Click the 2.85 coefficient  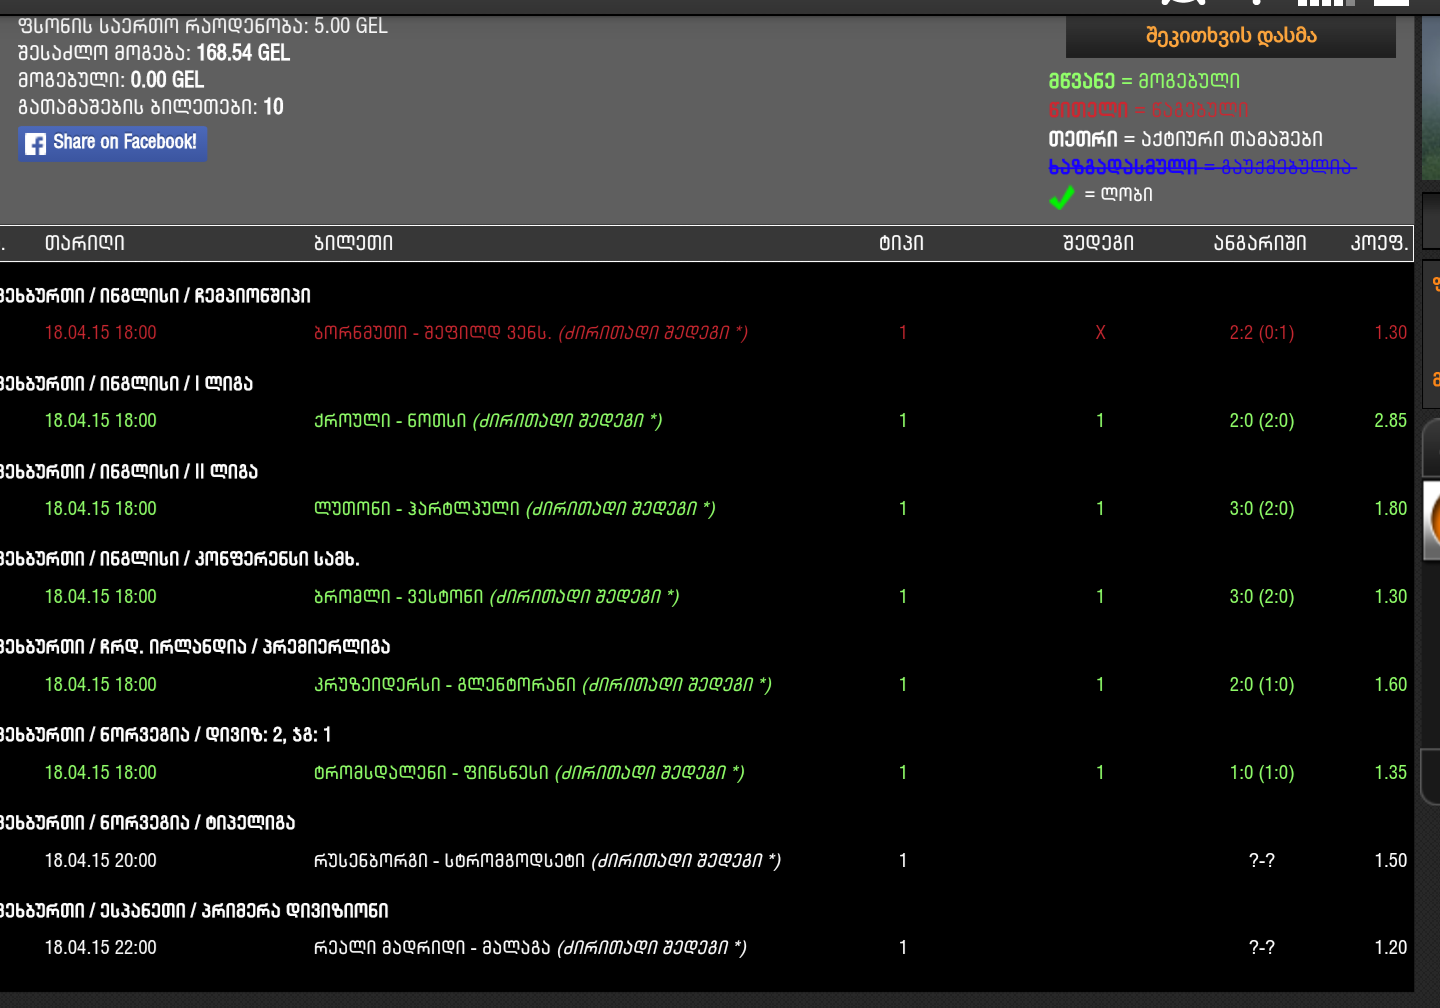pos(1390,421)
